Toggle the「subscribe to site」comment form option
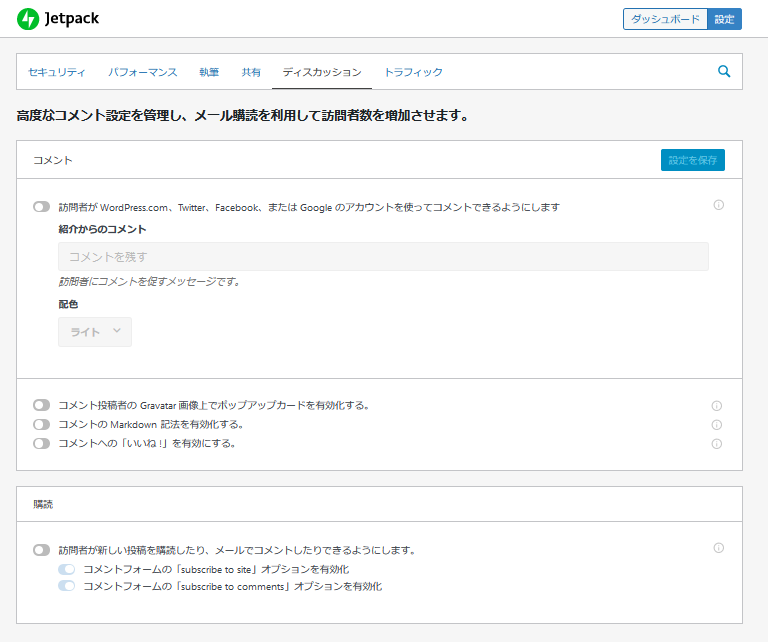 click(67, 569)
